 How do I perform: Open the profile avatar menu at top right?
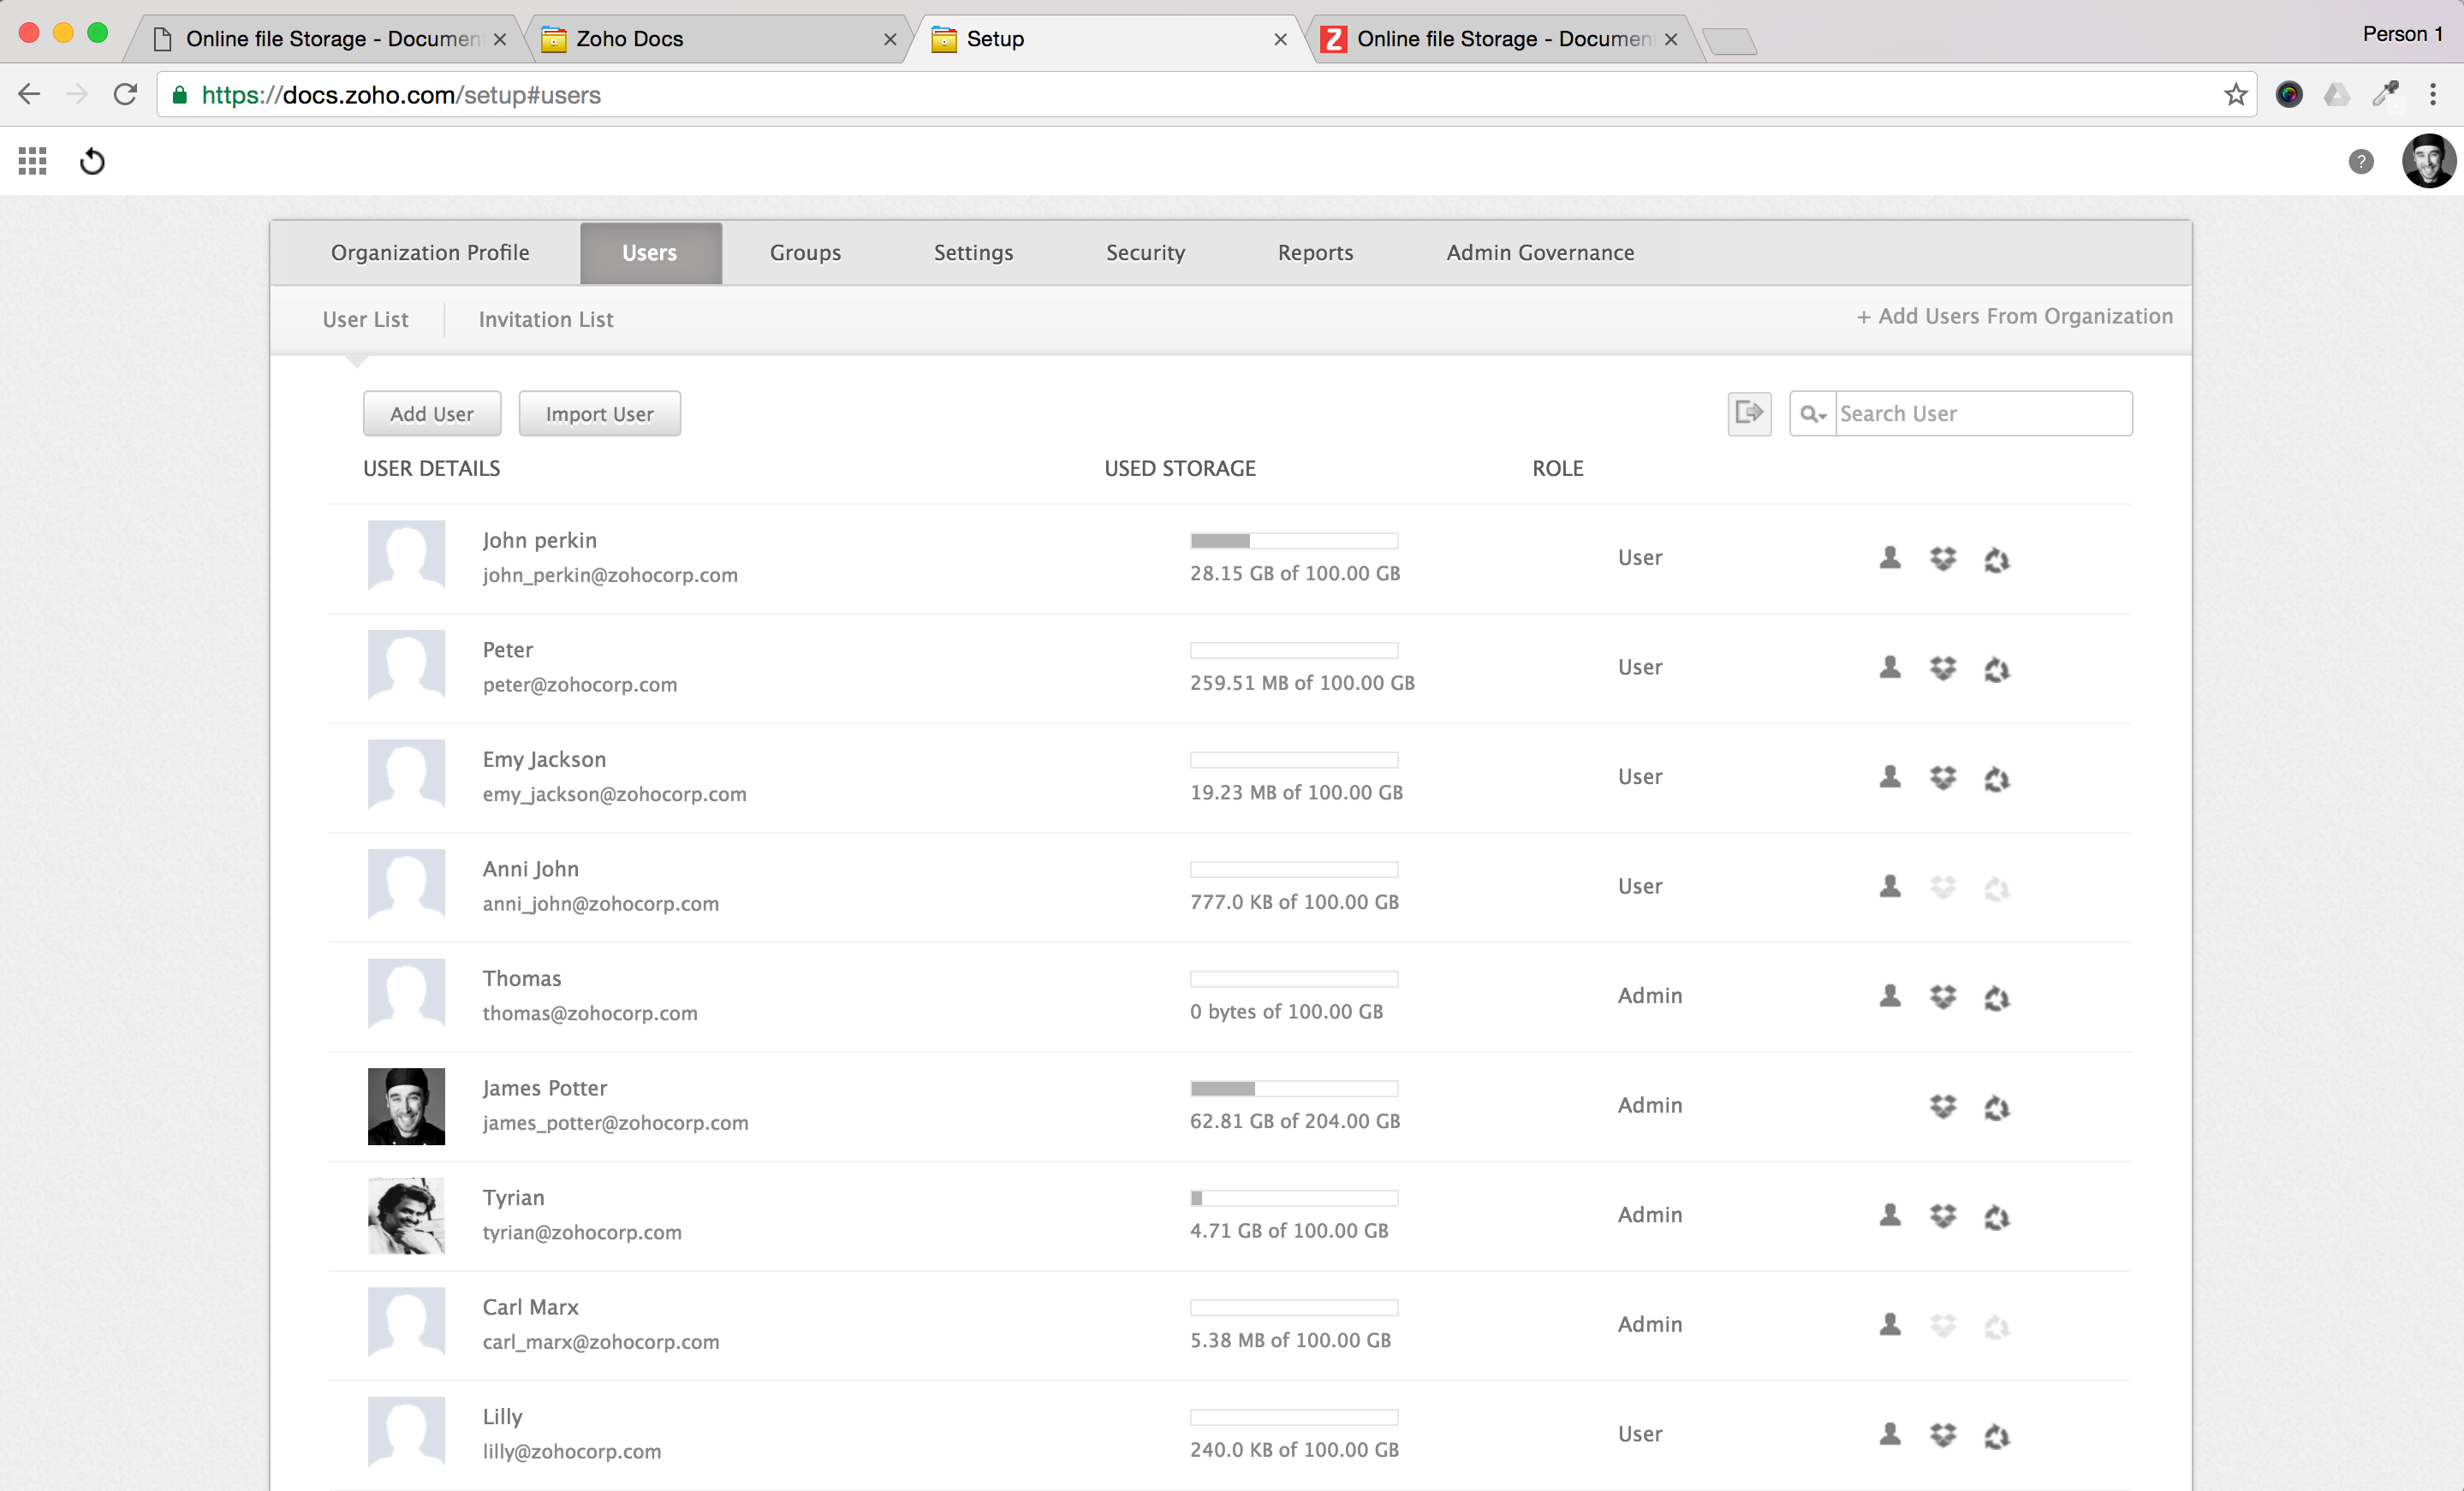click(x=2428, y=161)
